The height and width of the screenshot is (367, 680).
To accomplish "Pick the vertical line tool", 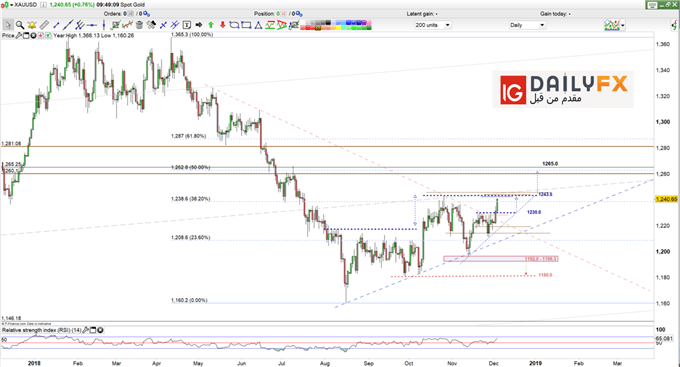I will point(104,25).
